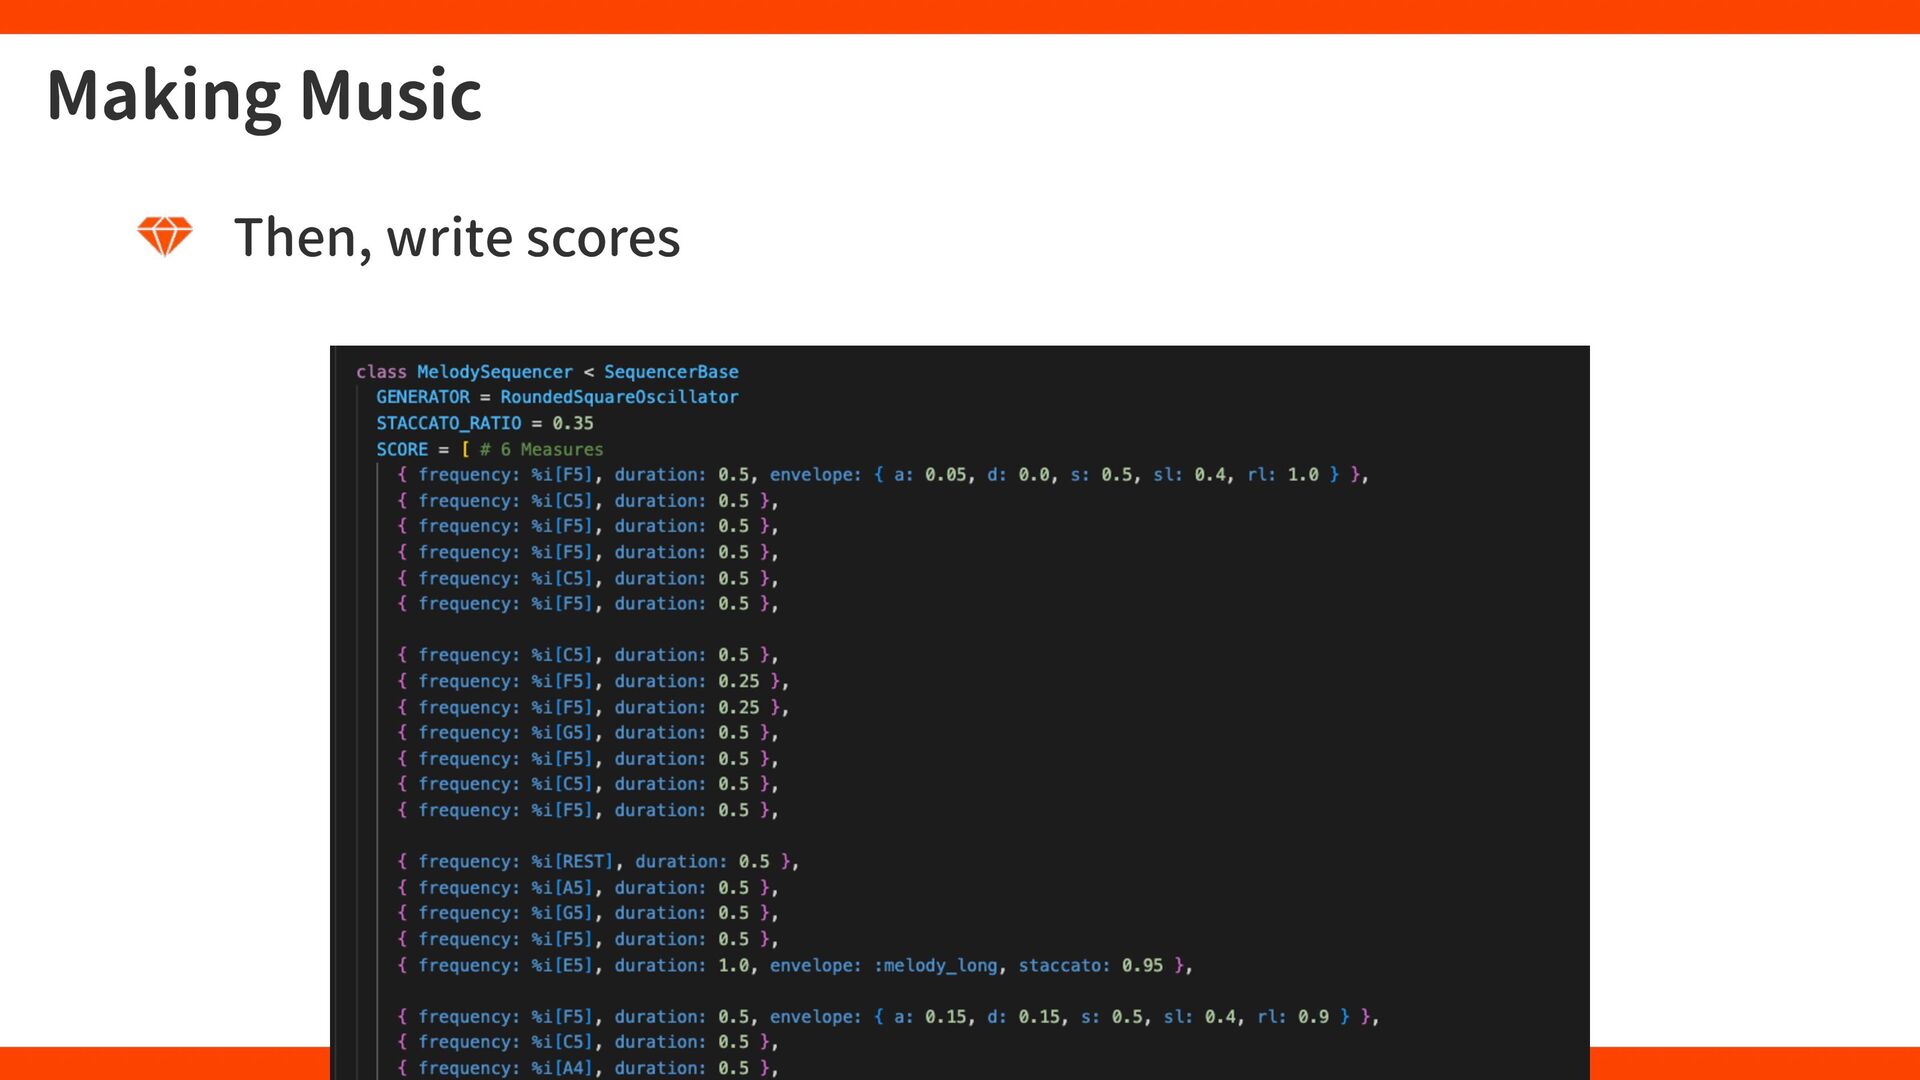Click the 'Then, write scores' text
Image resolution: width=1920 pixels, height=1080 pixels.
457,238
